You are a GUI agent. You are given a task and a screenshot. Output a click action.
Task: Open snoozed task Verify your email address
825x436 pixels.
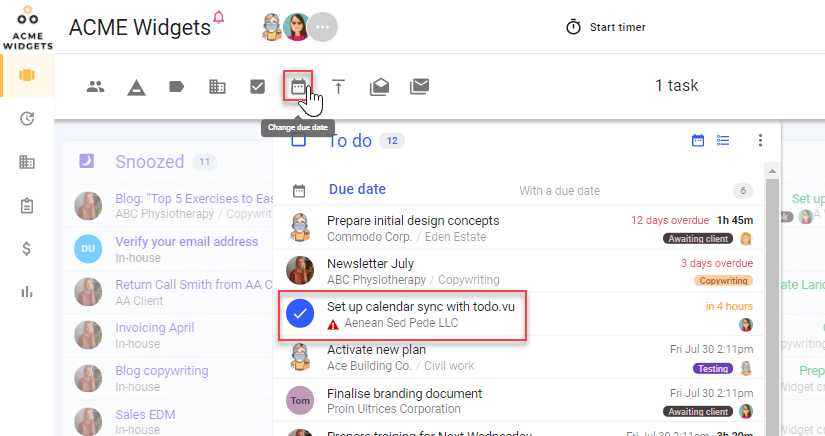pyautogui.click(x=187, y=241)
